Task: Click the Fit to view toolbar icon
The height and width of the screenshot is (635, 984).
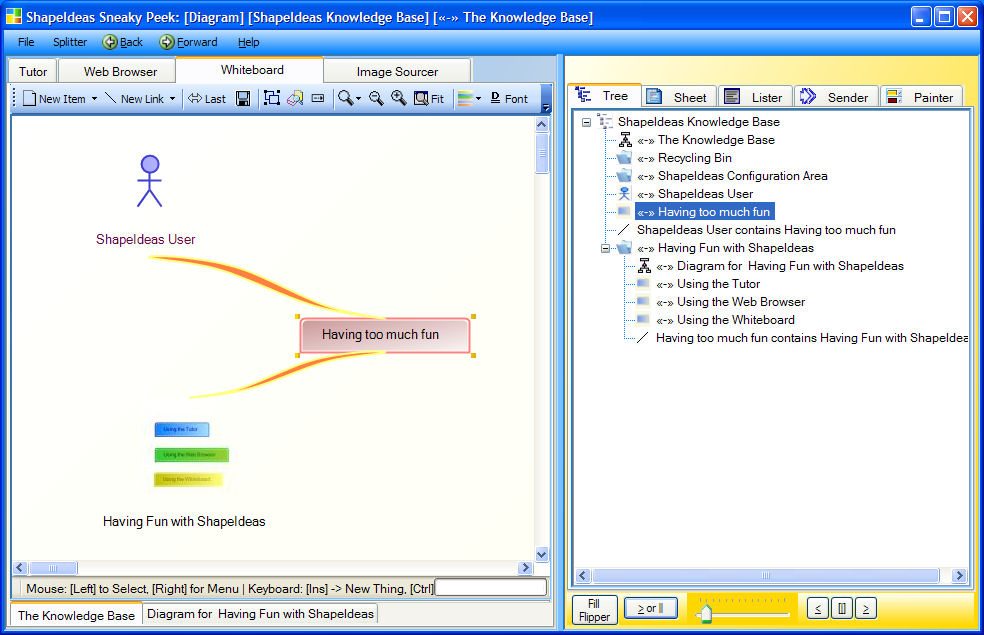Action: 429,99
